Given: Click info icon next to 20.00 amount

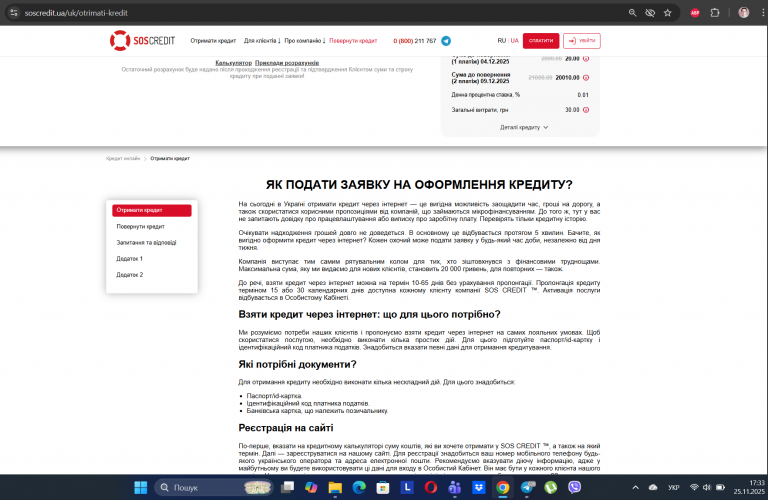Looking at the screenshot, I should click(586, 58).
